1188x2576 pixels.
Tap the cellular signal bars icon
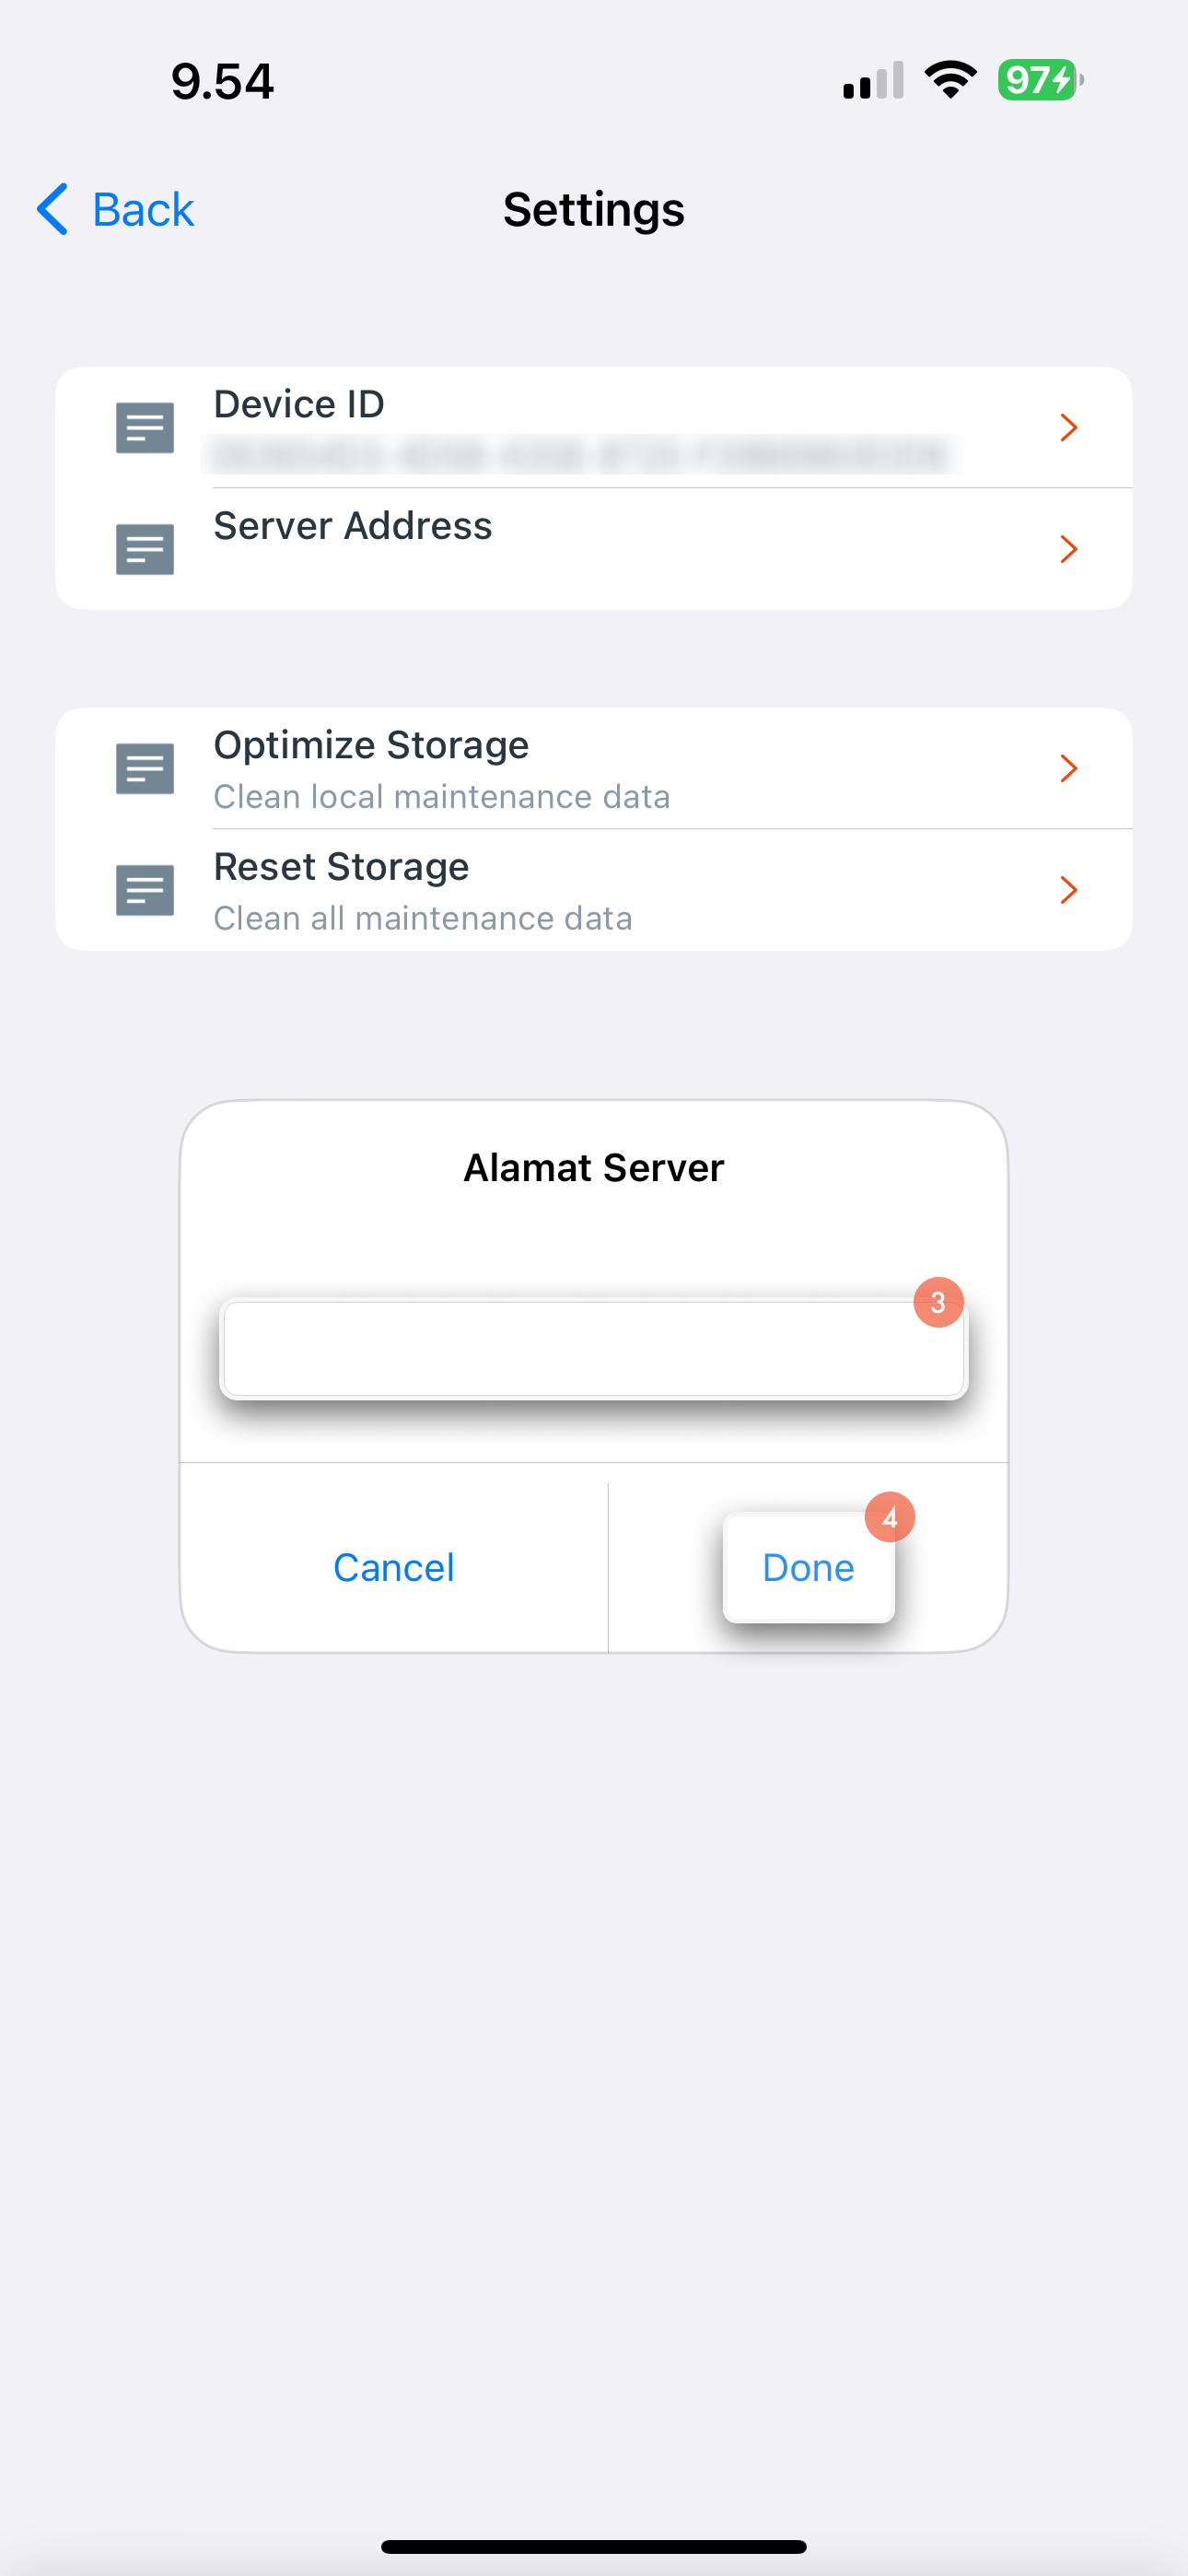tap(873, 80)
